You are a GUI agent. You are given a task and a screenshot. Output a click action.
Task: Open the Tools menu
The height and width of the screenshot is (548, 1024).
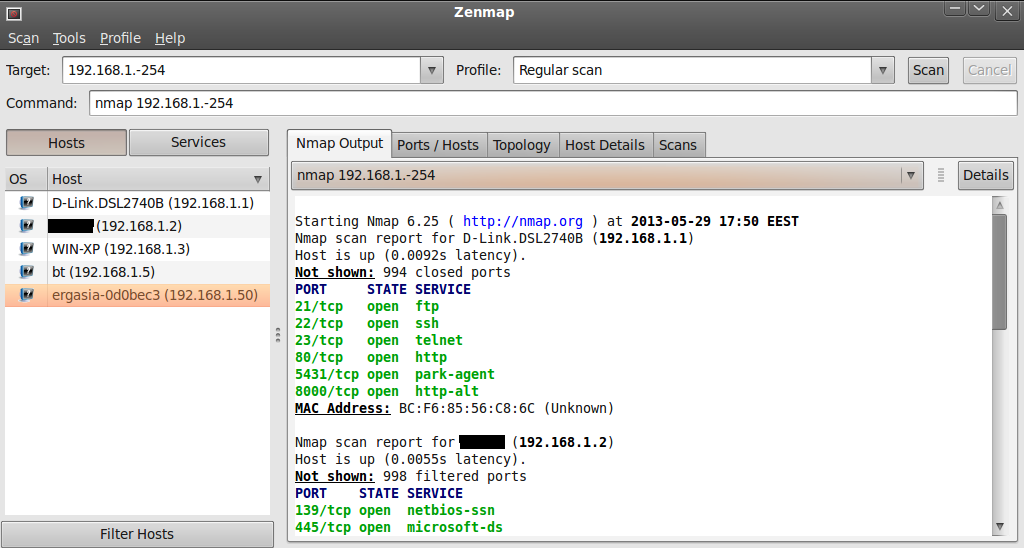[x=69, y=39]
